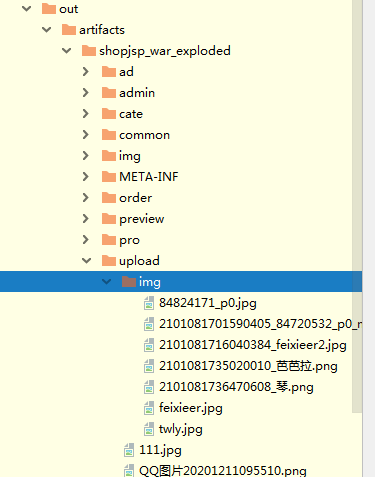Click the highlighted img folder icon
This screenshot has width=375, height=477.
(129, 282)
